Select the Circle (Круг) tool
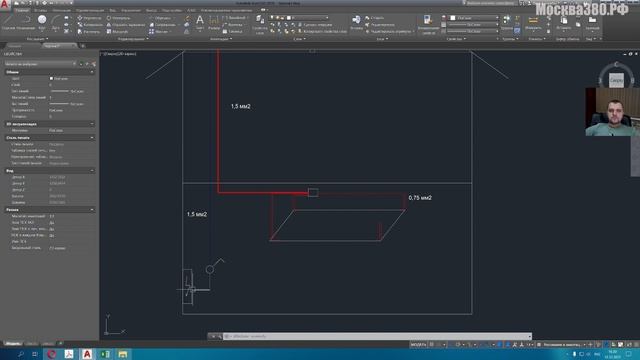Screen dimensions: 640x360 pos(42,22)
